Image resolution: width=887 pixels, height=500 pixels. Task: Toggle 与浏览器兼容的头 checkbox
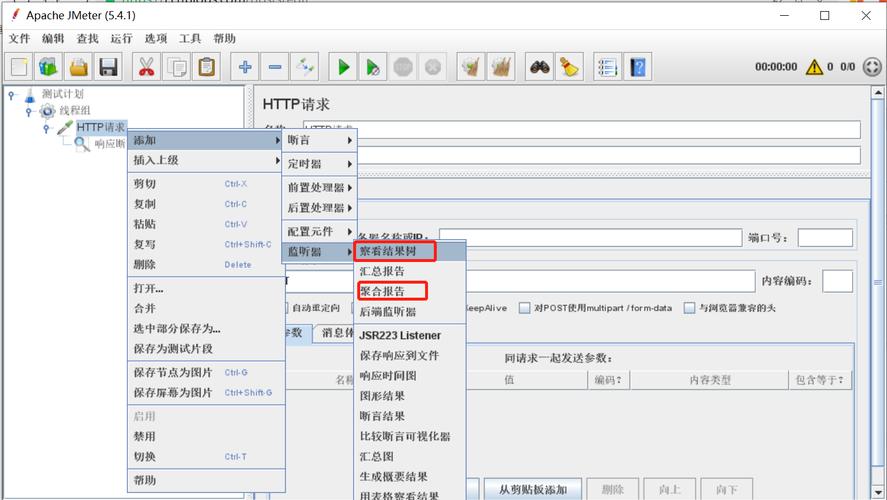pos(689,308)
